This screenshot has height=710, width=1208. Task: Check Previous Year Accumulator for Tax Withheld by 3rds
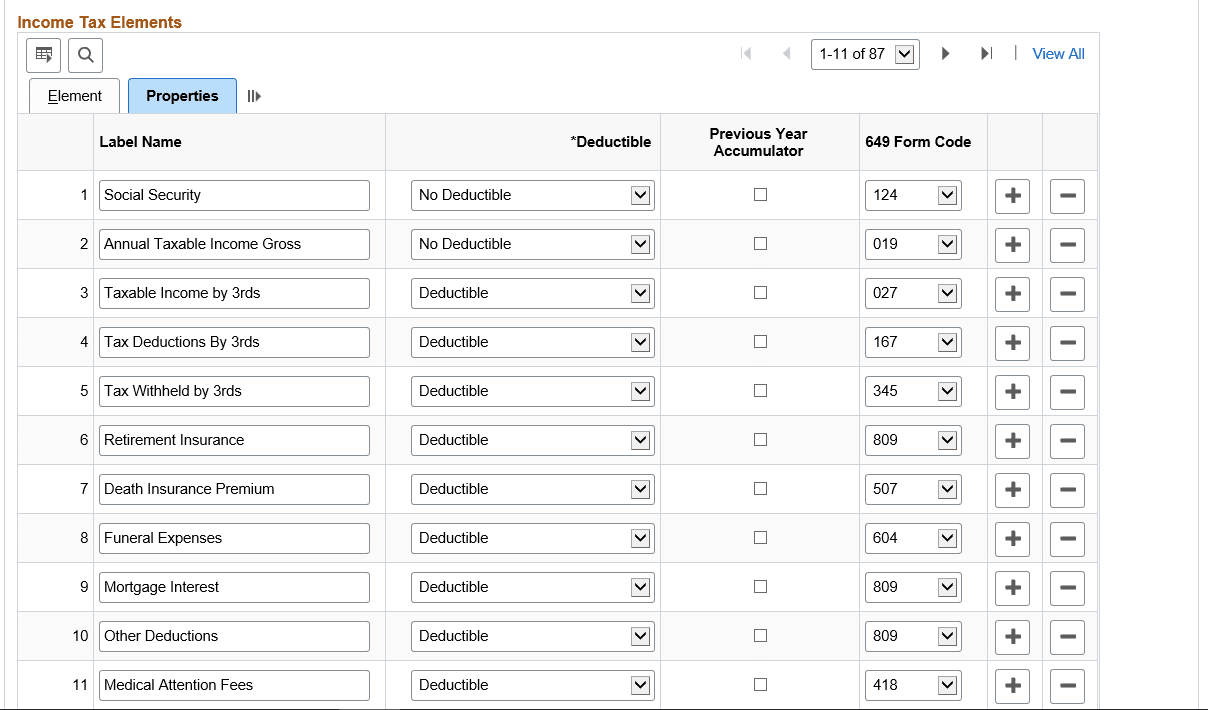pos(760,391)
